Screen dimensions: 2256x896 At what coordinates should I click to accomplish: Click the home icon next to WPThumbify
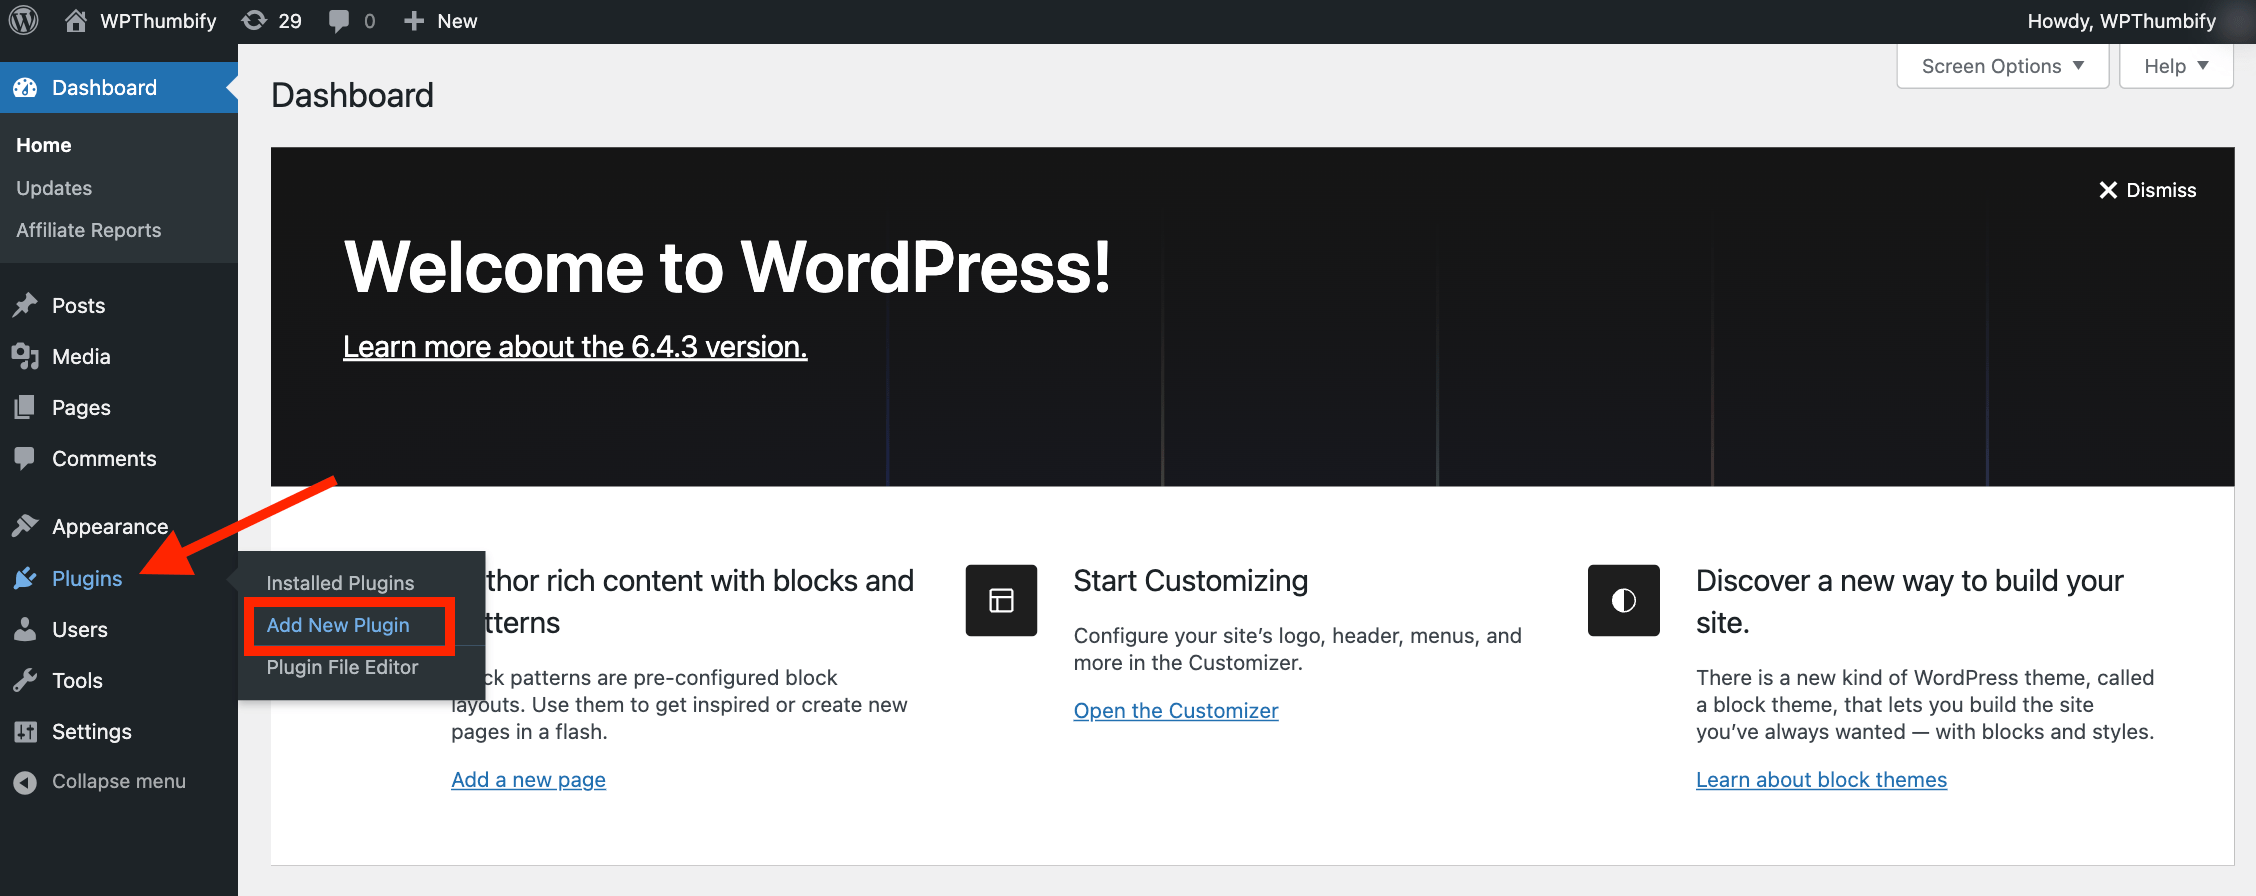click(x=75, y=20)
